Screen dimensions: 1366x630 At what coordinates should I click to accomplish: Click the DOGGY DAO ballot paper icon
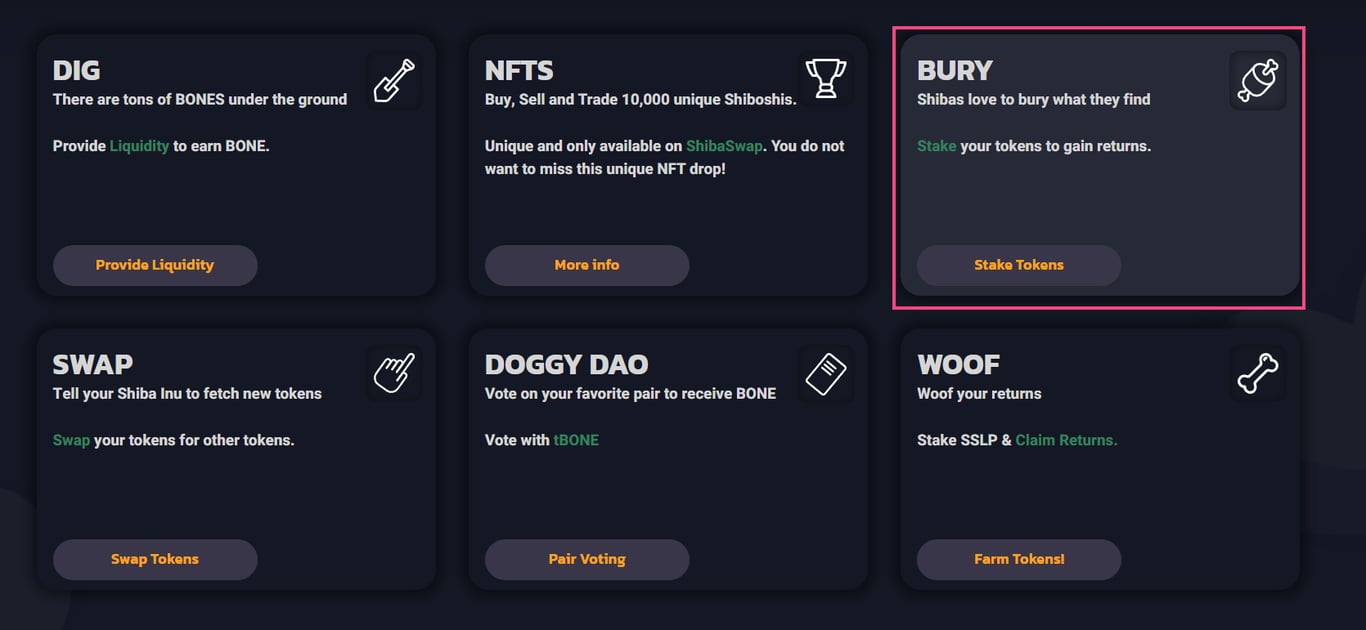pos(825,374)
